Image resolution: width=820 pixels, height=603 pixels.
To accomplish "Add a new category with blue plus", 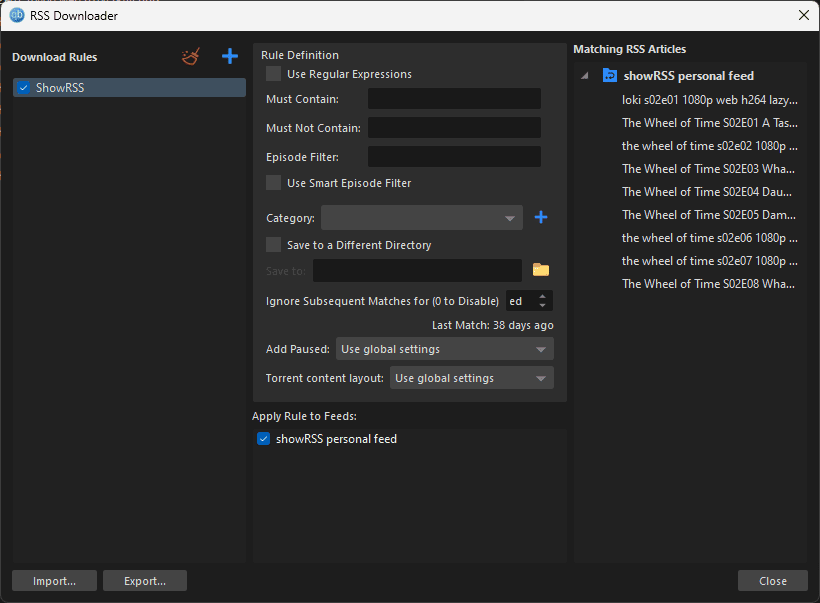I will (541, 217).
